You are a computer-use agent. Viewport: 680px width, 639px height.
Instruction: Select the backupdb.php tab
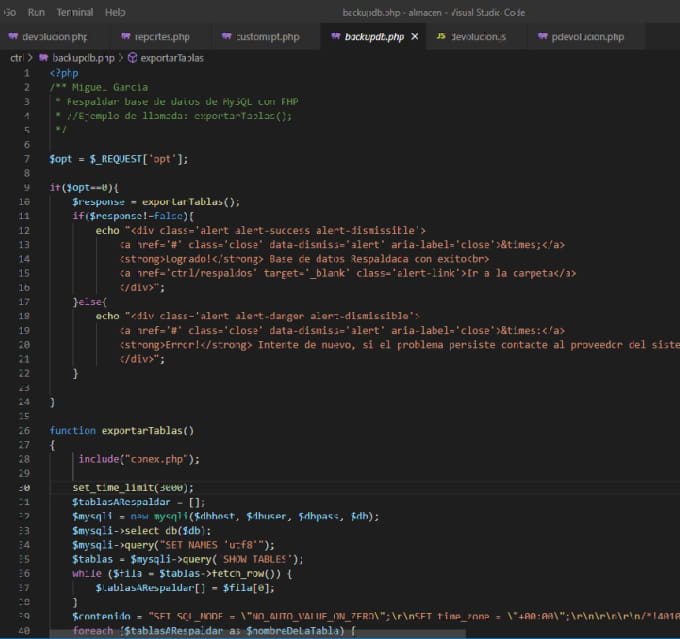pos(374,37)
